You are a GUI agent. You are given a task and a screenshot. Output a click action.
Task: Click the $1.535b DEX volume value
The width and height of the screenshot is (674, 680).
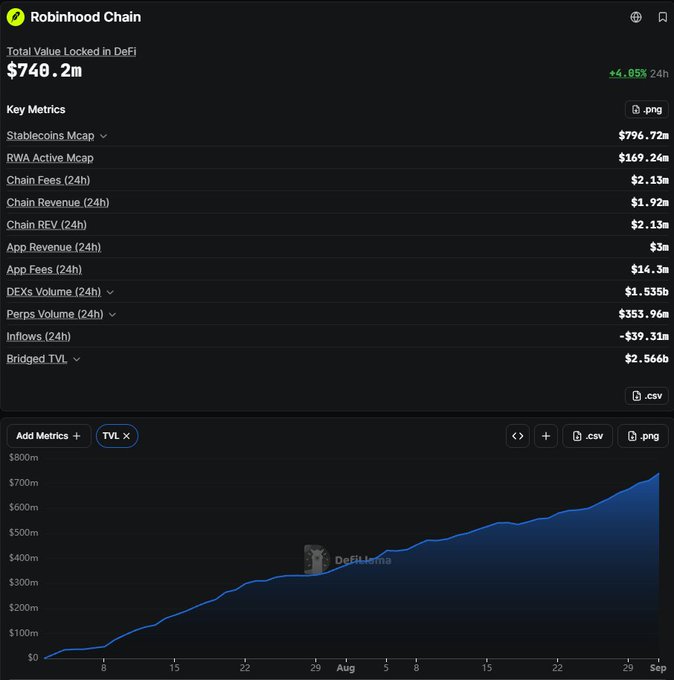(646, 292)
